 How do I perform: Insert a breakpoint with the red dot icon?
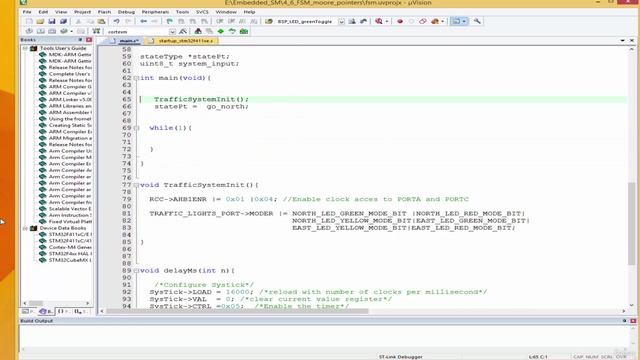click(x=400, y=21)
